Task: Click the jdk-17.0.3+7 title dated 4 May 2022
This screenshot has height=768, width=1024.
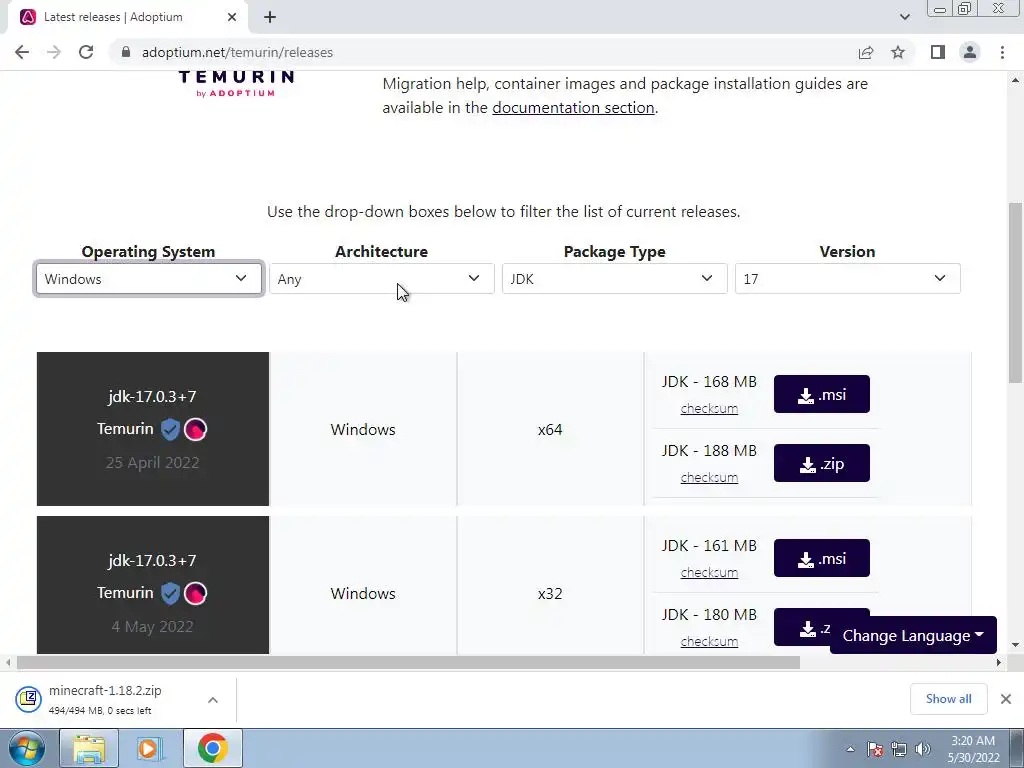Action: click(x=152, y=560)
